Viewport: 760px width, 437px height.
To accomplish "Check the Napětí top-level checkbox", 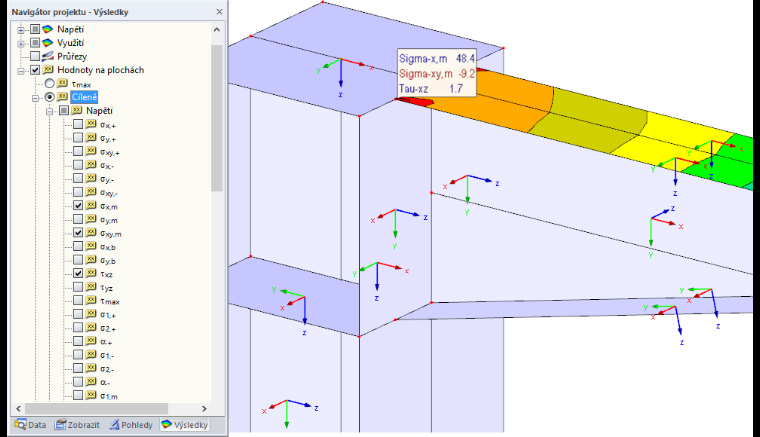I will (35, 30).
